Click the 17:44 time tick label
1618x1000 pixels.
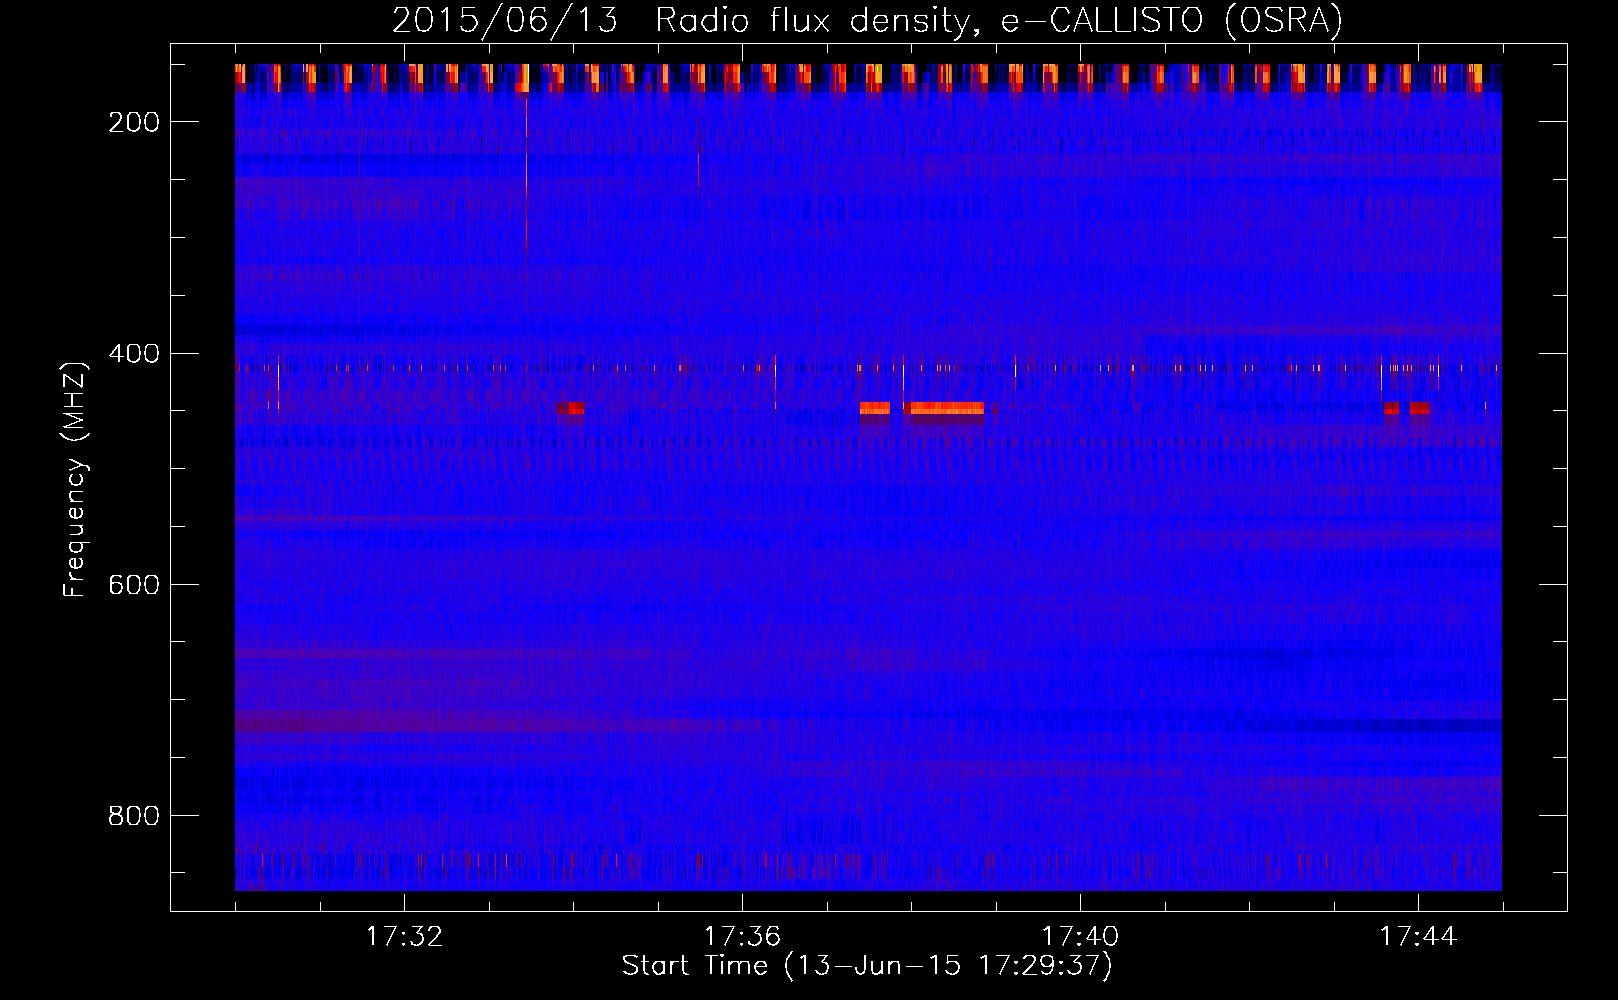[1418, 937]
